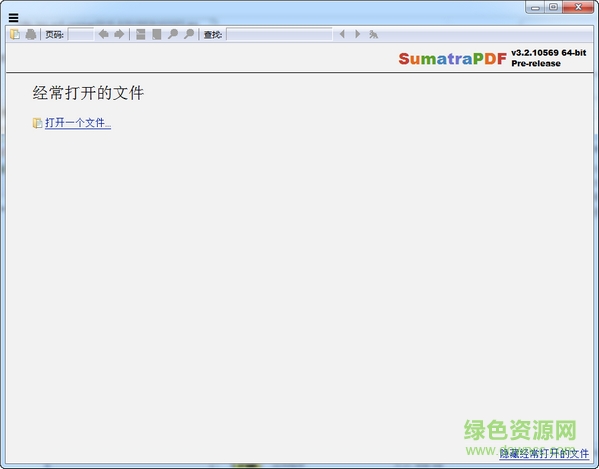Minimize the SumatraPDF window
This screenshot has width=599, height=469.
(535, 7)
